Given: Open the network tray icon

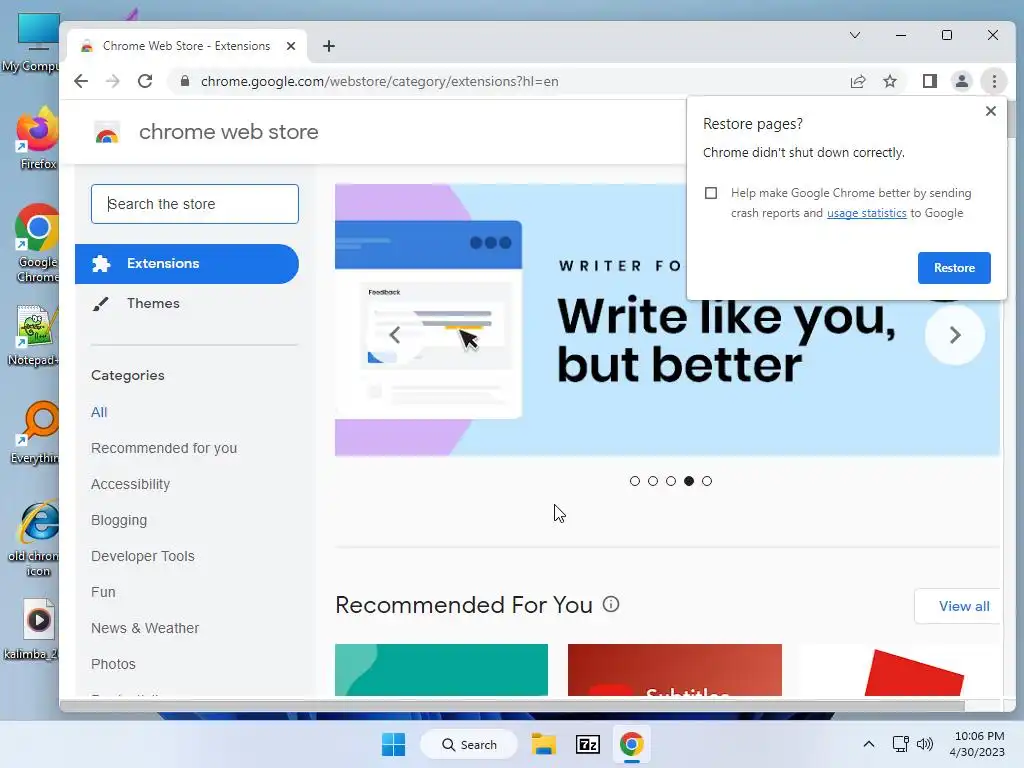Looking at the screenshot, I should tap(901, 744).
